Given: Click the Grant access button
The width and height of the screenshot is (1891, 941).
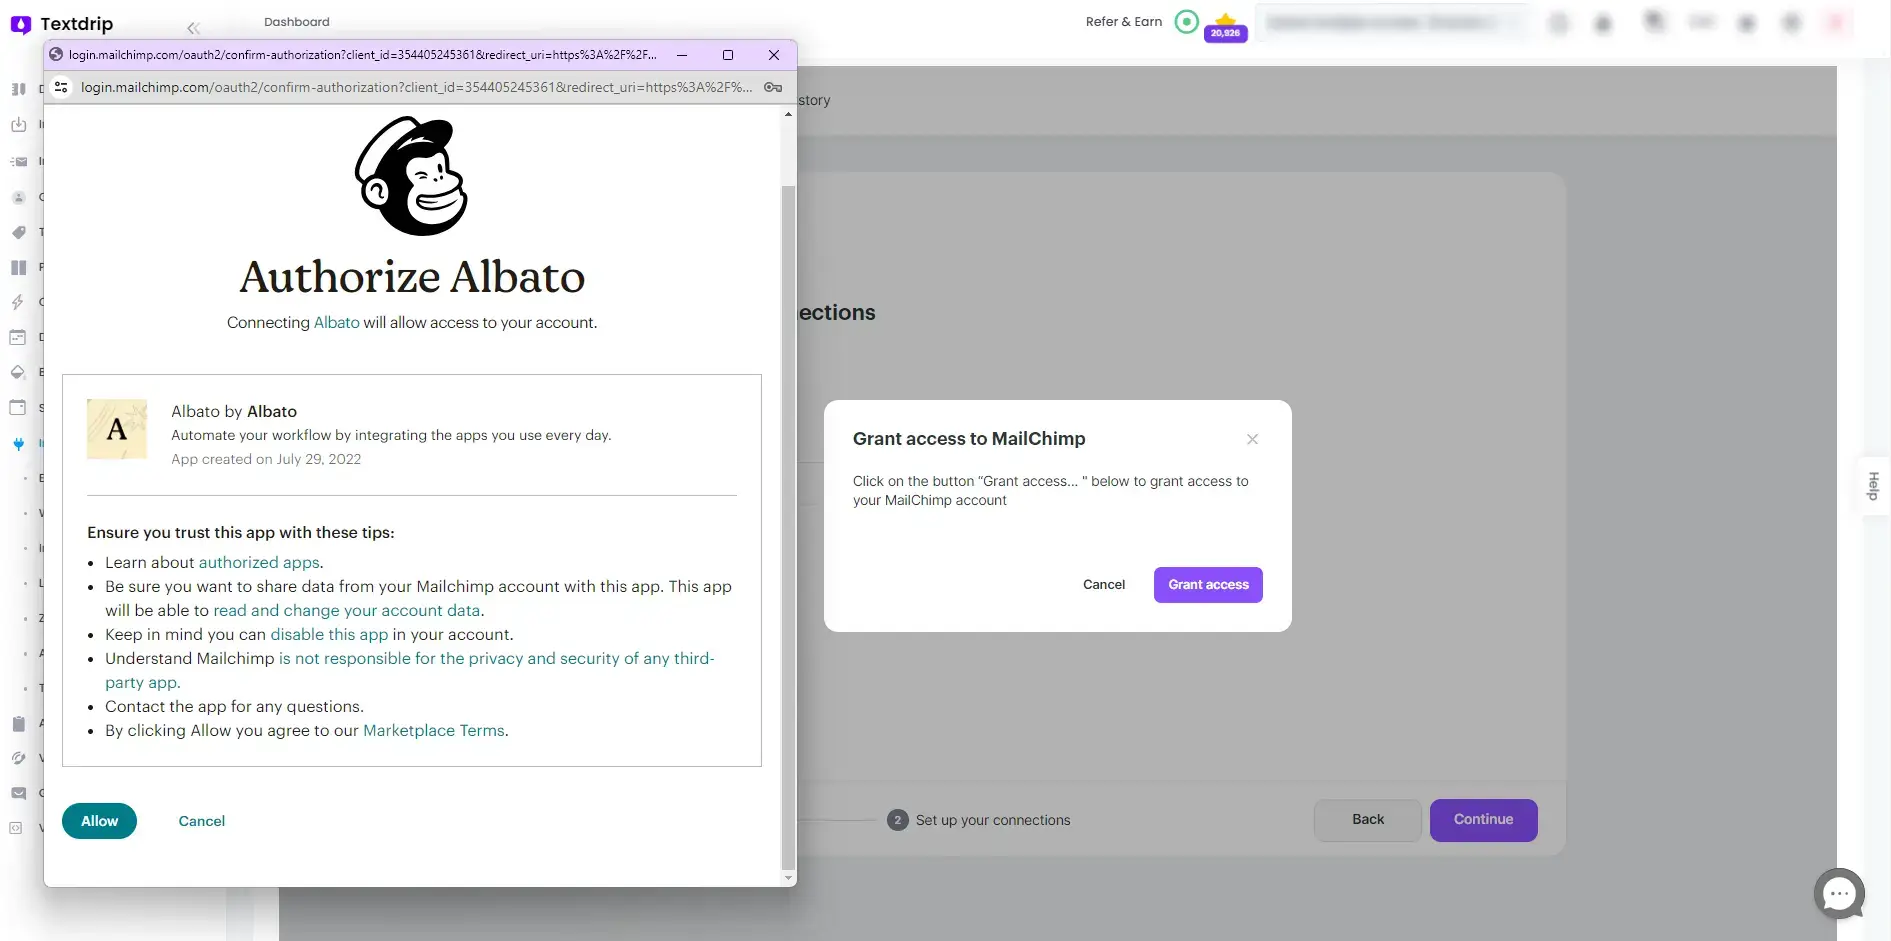Looking at the screenshot, I should 1207,584.
